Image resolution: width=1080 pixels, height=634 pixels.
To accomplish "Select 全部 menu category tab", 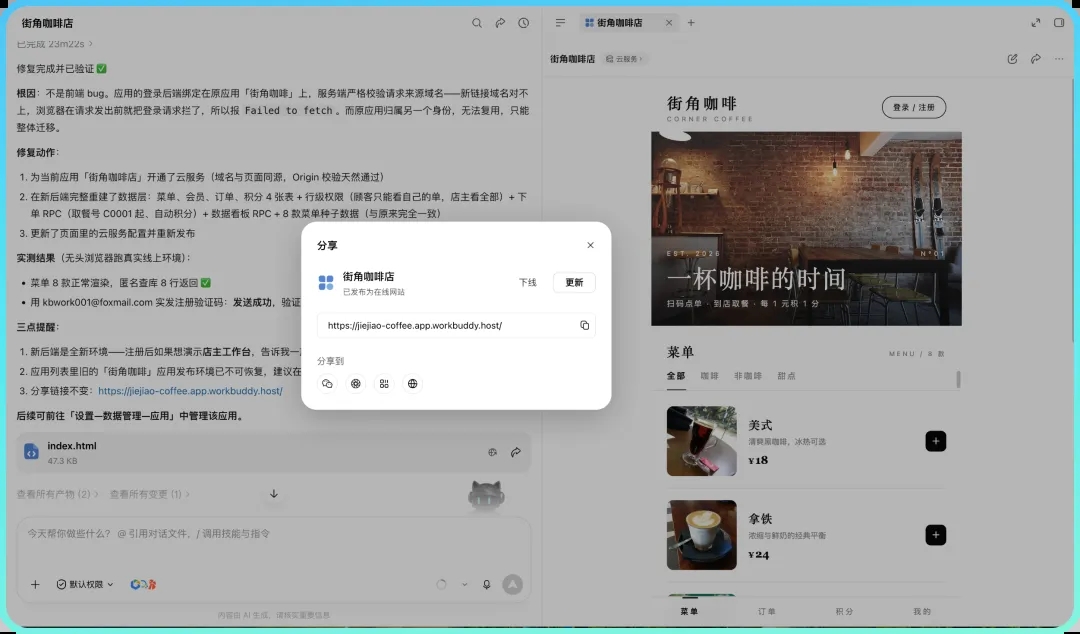I will click(676, 376).
